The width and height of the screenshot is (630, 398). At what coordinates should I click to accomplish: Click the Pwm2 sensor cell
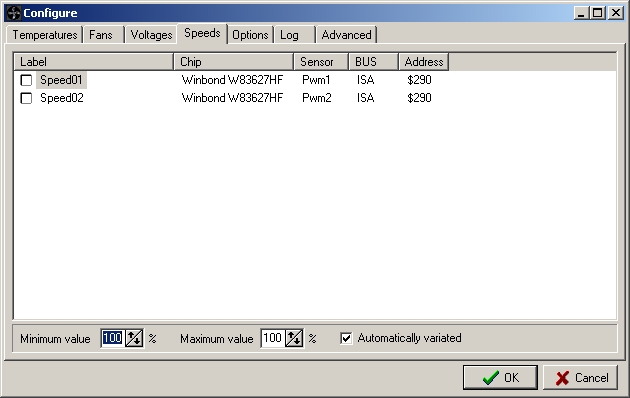click(x=317, y=98)
